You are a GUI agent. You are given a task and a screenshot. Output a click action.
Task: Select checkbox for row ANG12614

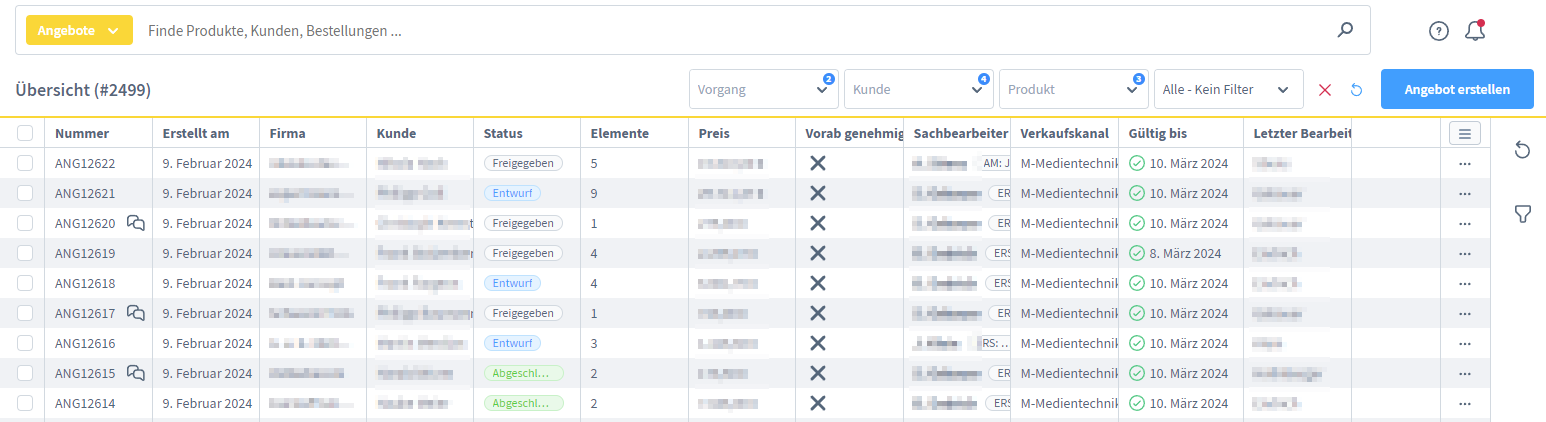(25, 403)
